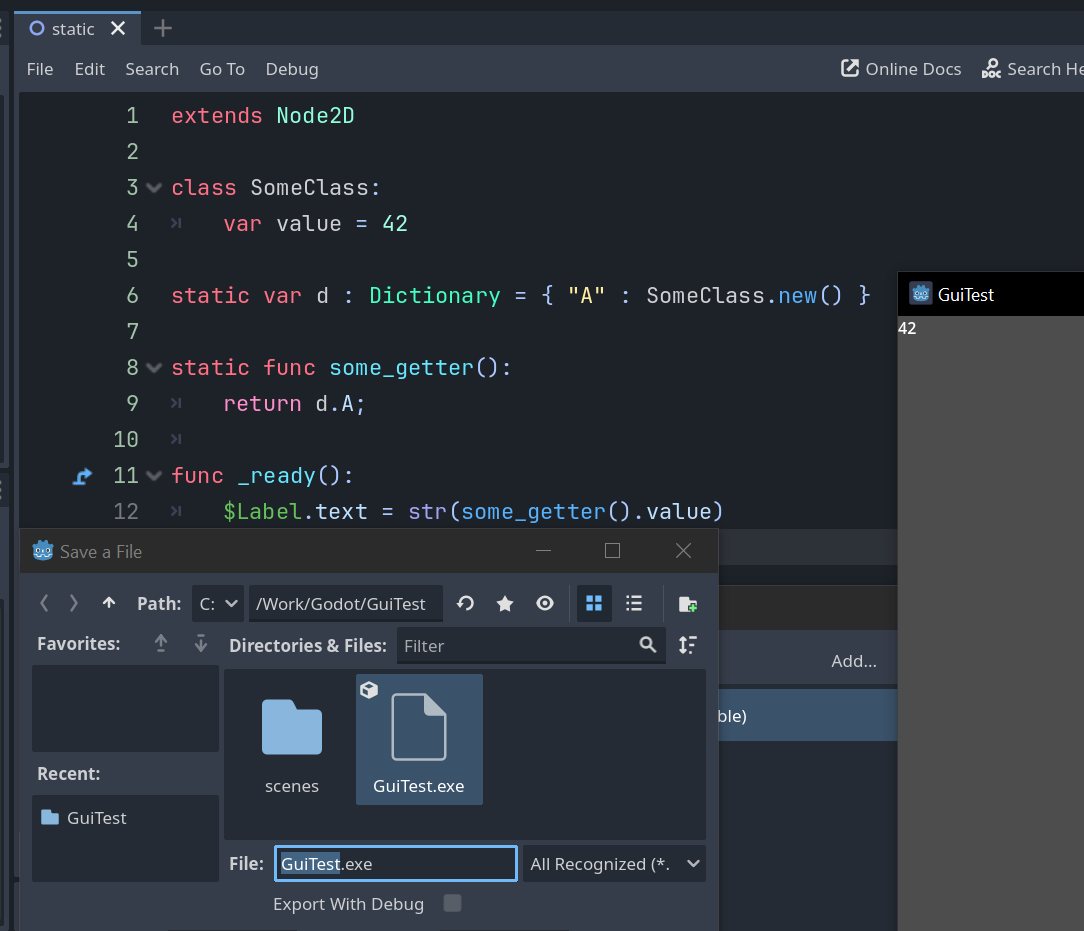The height and width of the screenshot is (931, 1084).
Task: Open the Online Docs link
Action: click(901, 69)
